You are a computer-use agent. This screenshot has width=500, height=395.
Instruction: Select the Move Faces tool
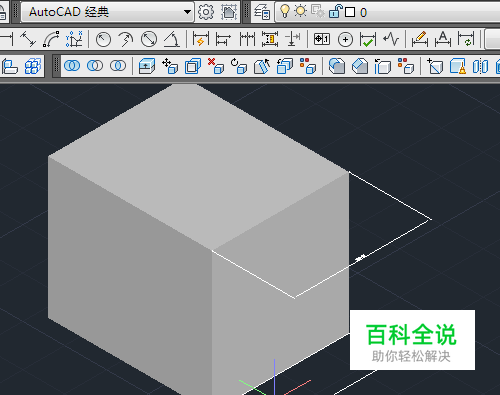[170, 66]
